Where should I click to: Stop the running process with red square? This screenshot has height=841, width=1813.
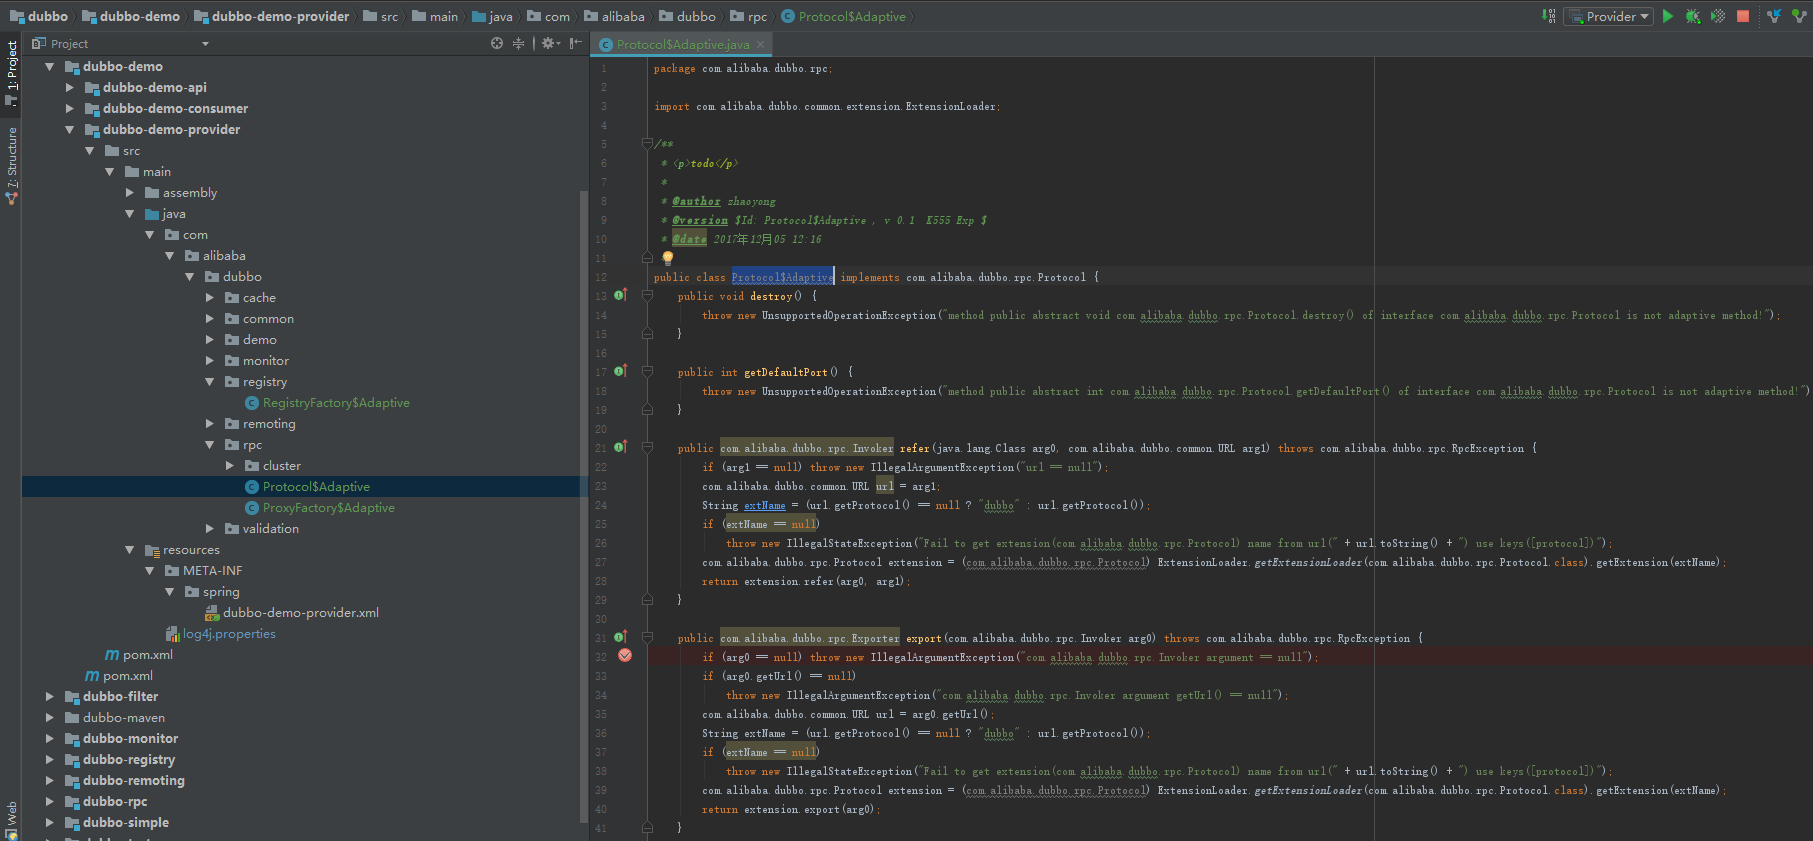1743,16
